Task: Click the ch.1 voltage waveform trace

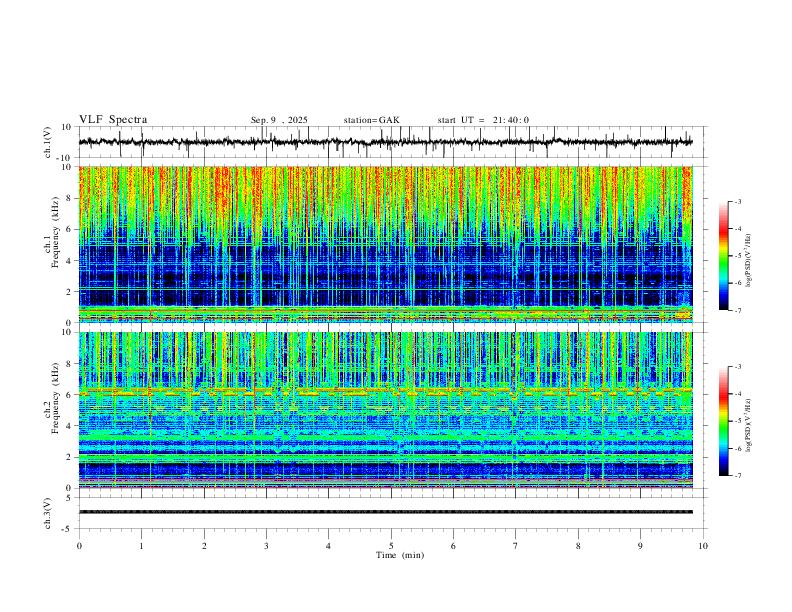Action: (385, 142)
